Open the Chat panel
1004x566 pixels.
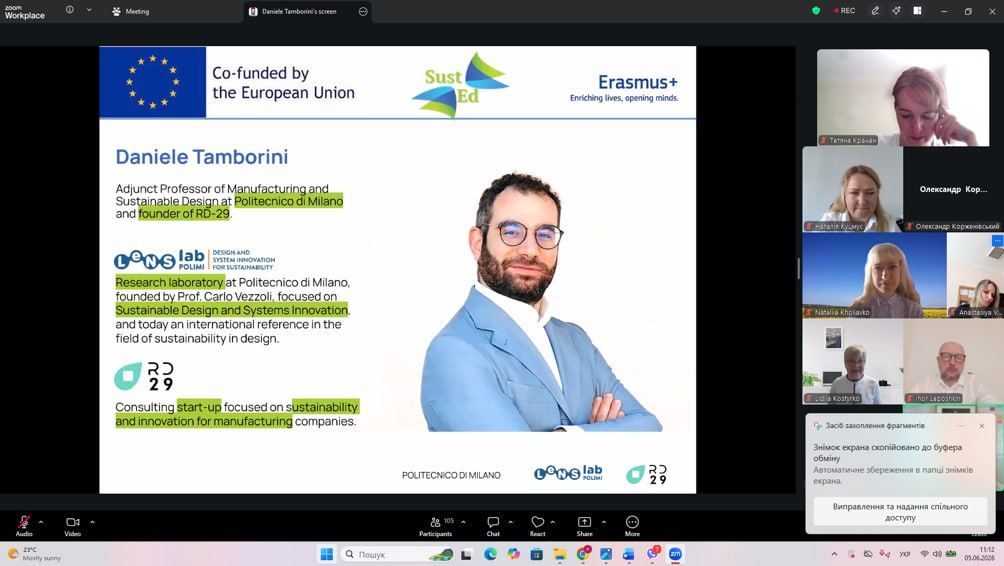[493, 526]
